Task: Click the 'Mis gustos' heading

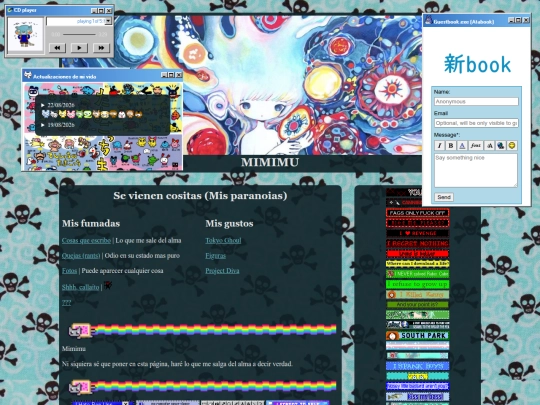Action: 229,224
